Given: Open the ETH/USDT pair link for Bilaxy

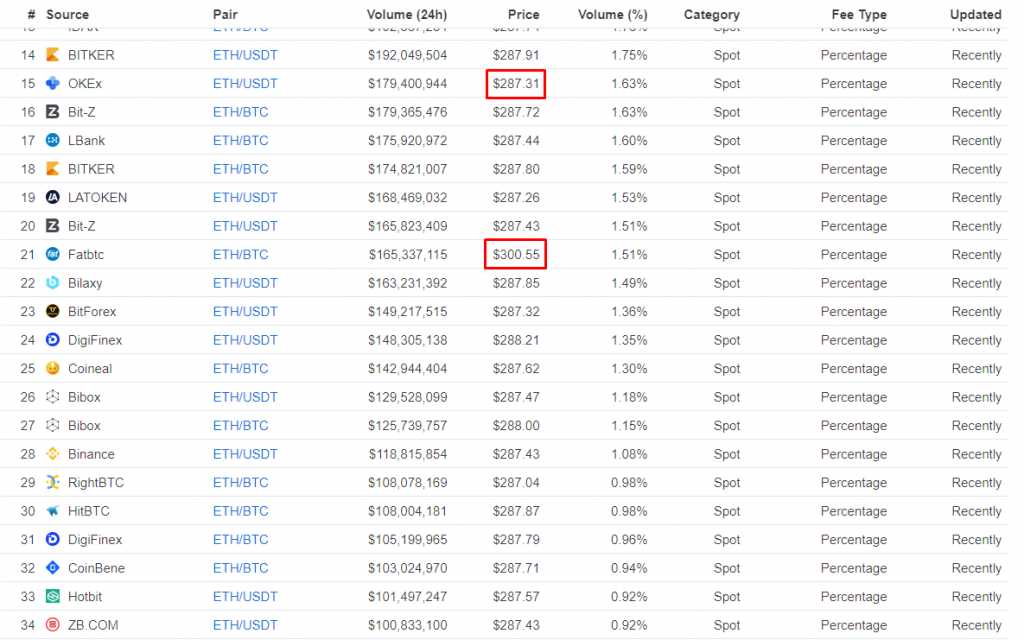Looking at the screenshot, I should 246,283.
